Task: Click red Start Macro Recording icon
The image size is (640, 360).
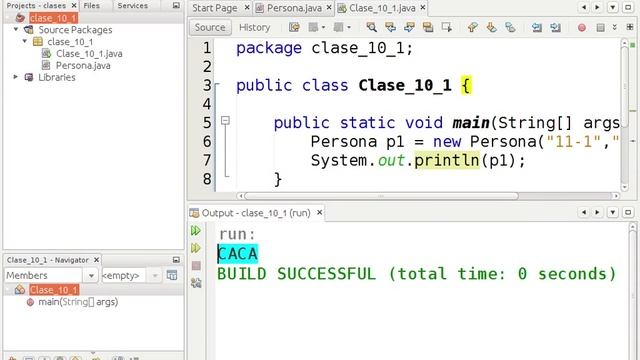Action: (582, 27)
